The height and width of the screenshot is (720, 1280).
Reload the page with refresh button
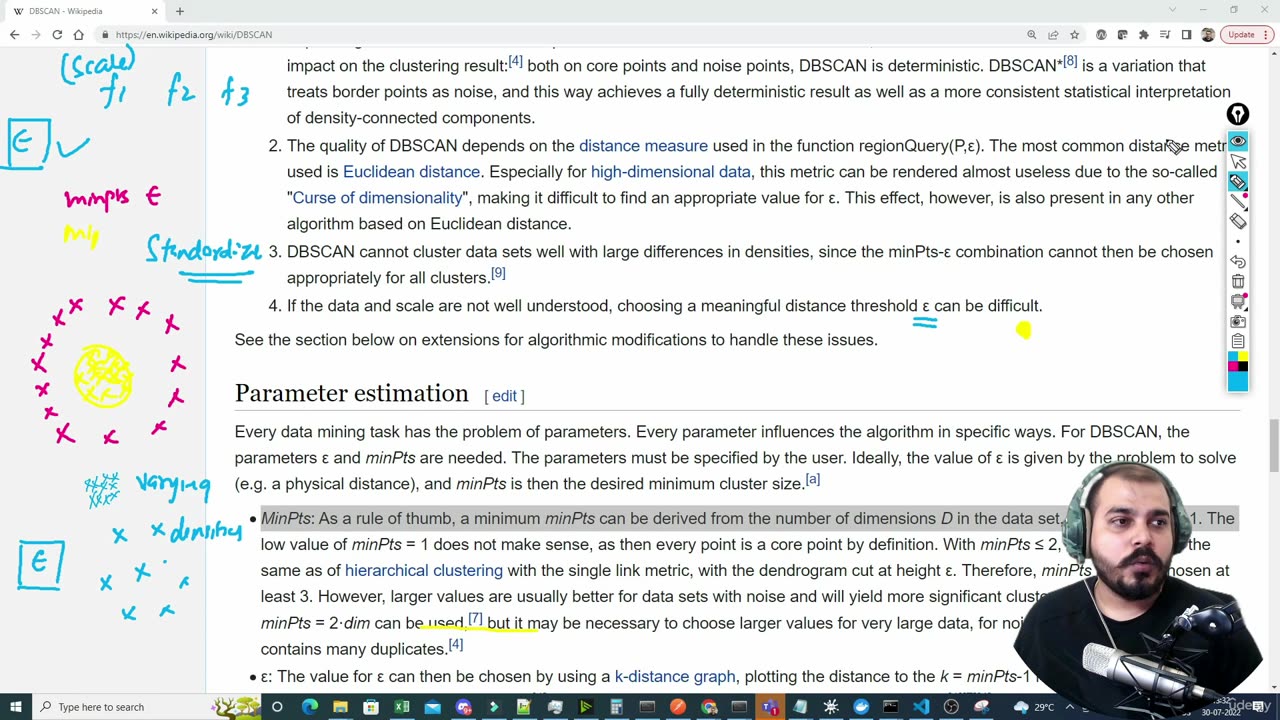(x=57, y=35)
